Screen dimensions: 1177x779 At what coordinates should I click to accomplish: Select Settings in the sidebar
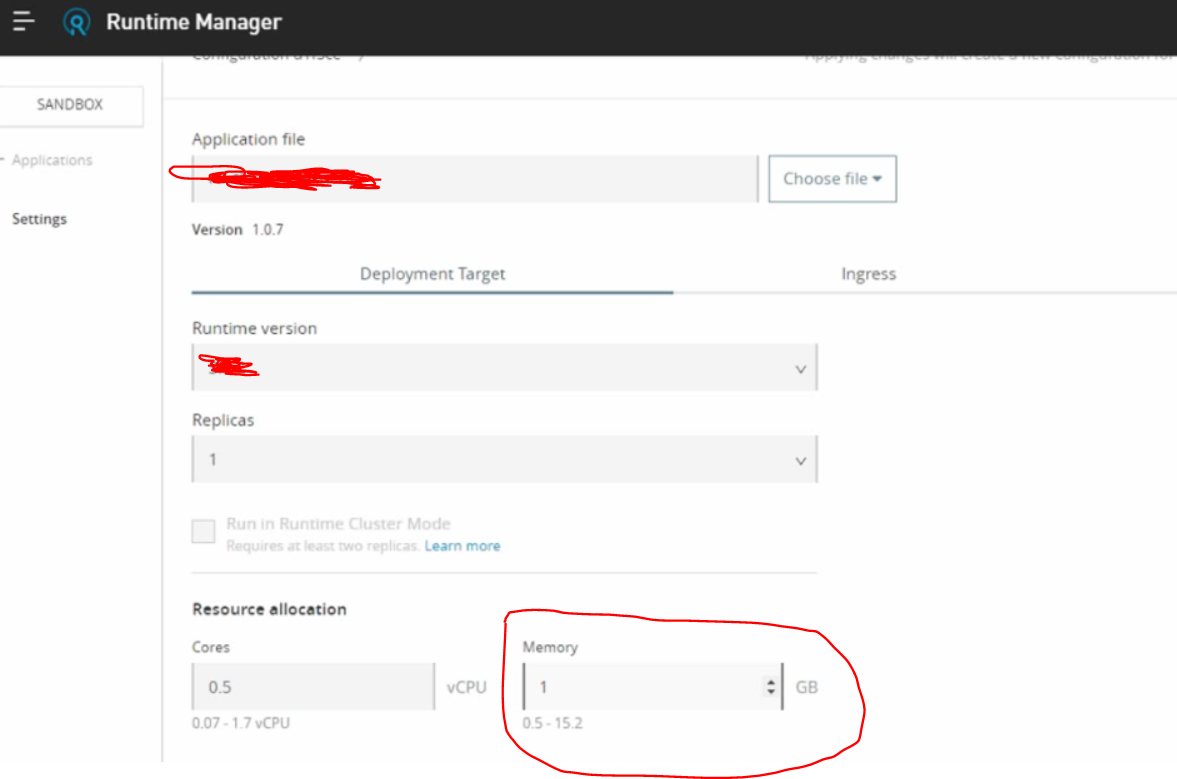coord(39,218)
